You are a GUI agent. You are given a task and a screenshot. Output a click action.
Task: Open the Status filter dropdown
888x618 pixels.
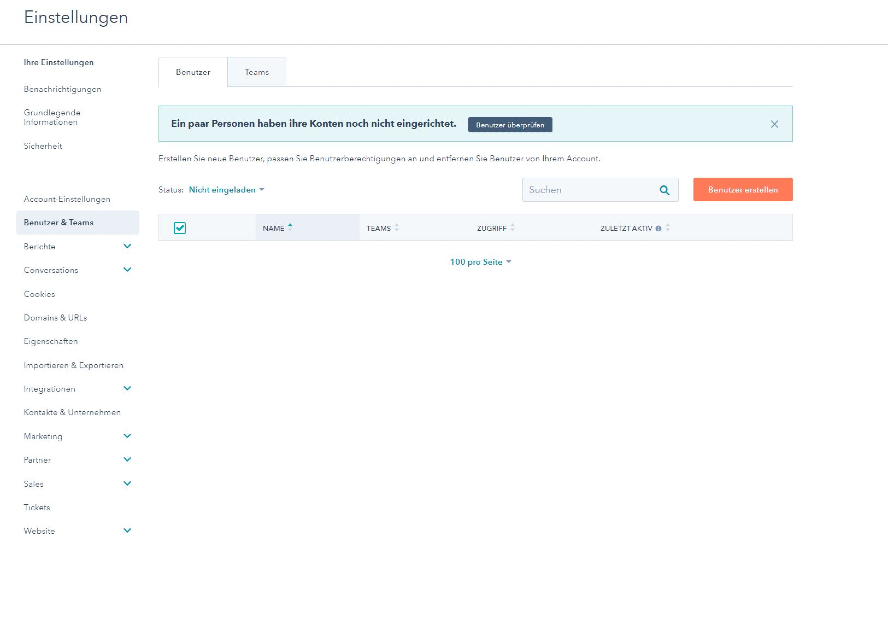click(226, 189)
